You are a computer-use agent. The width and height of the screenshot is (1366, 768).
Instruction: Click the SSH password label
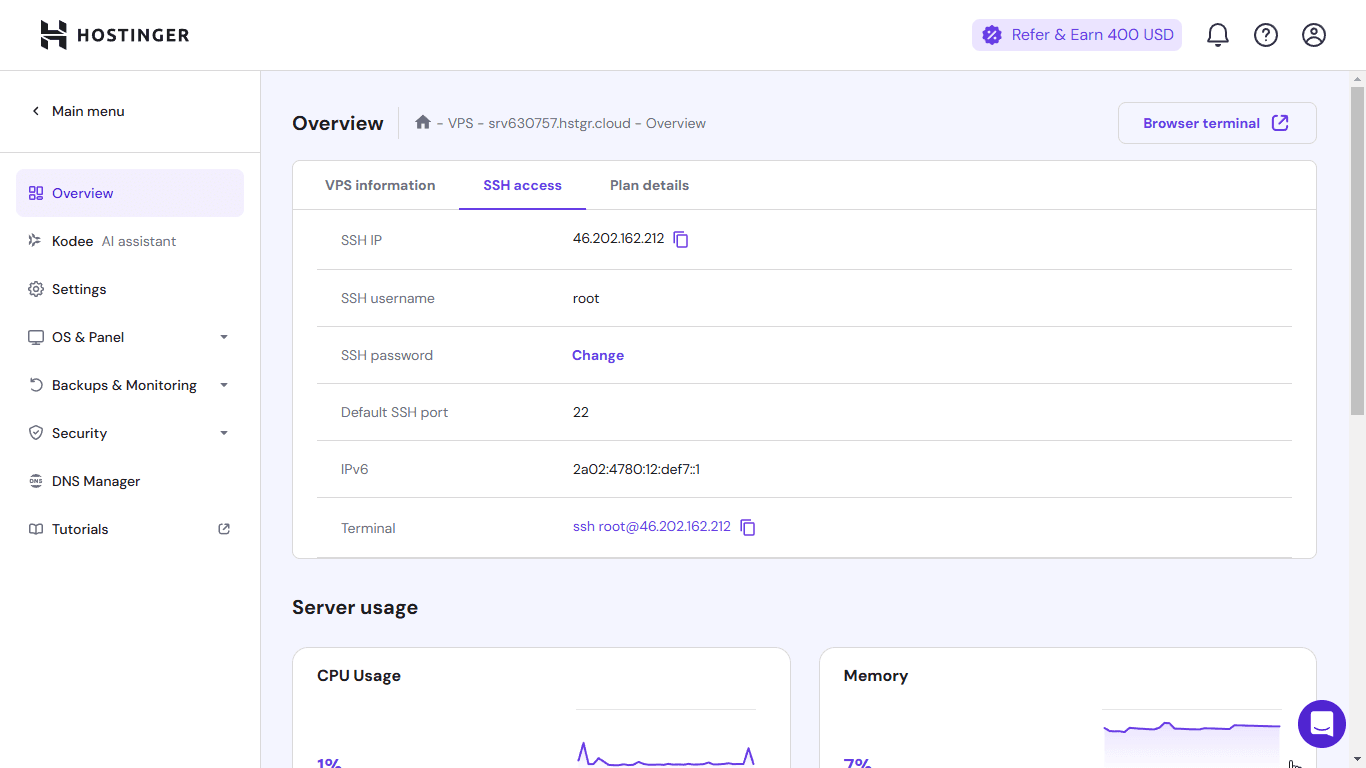[x=387, y=355]
